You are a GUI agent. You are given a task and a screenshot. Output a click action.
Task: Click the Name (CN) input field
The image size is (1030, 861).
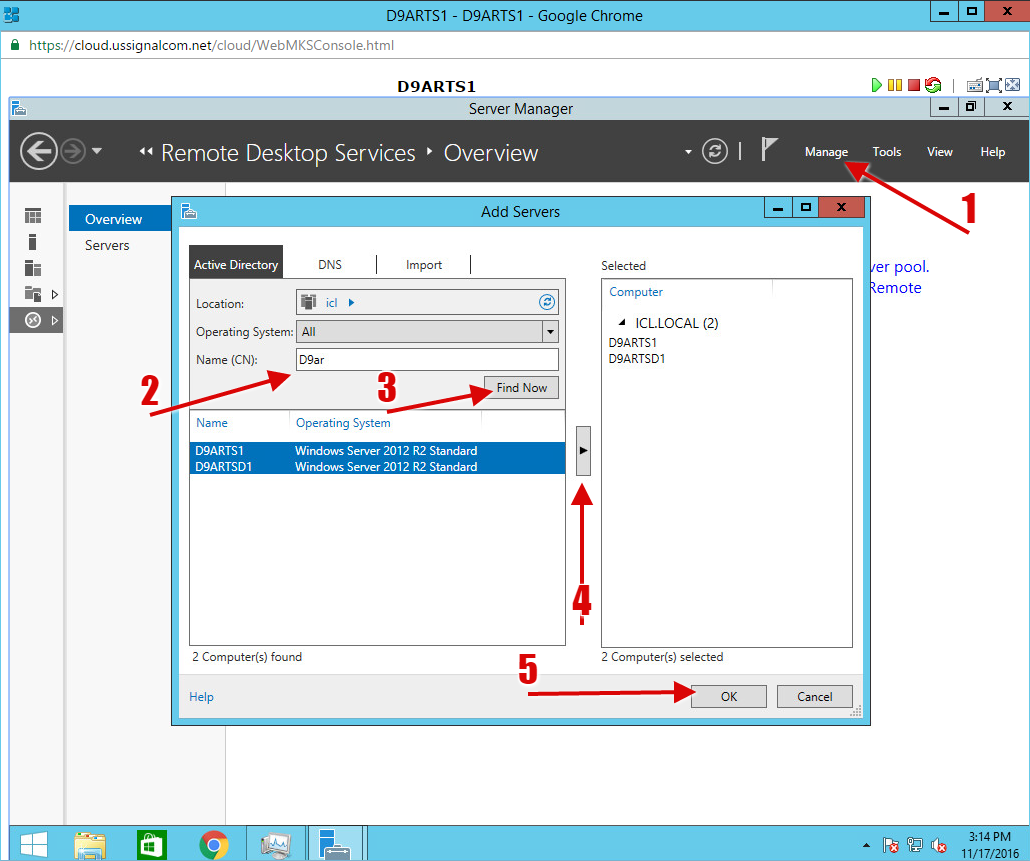pyautogui.click(x=427, y=359)
